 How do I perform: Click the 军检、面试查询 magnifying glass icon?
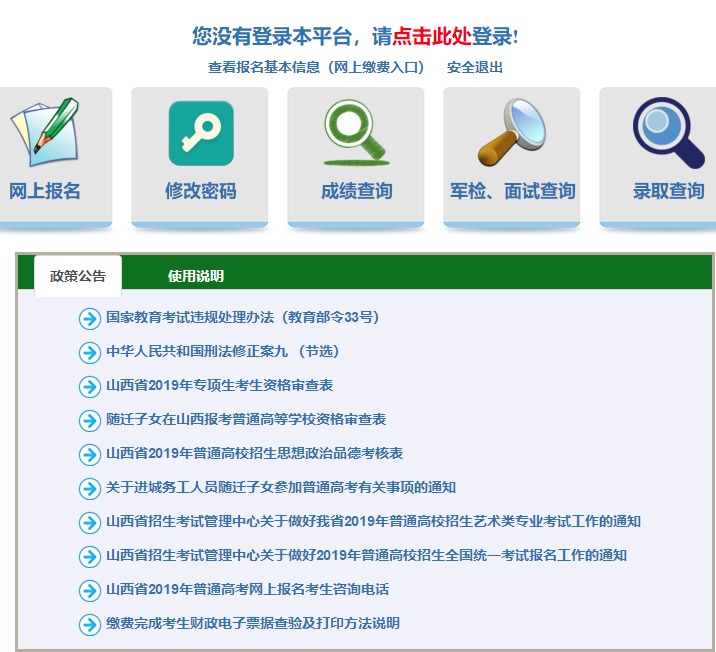pos(511,133)
